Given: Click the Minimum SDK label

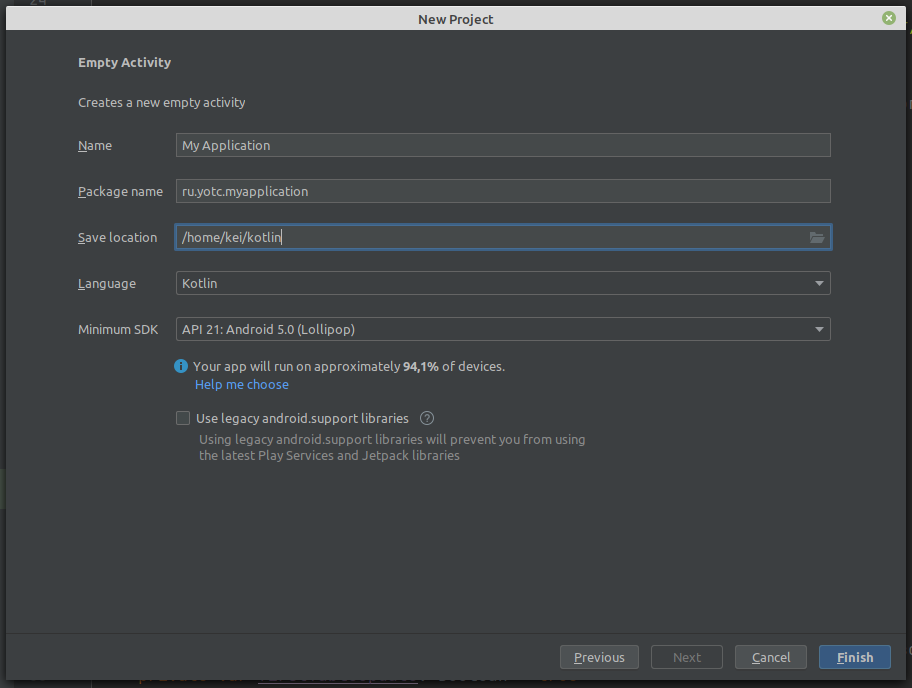Looking at the screenshot, I should pos(118,329).
